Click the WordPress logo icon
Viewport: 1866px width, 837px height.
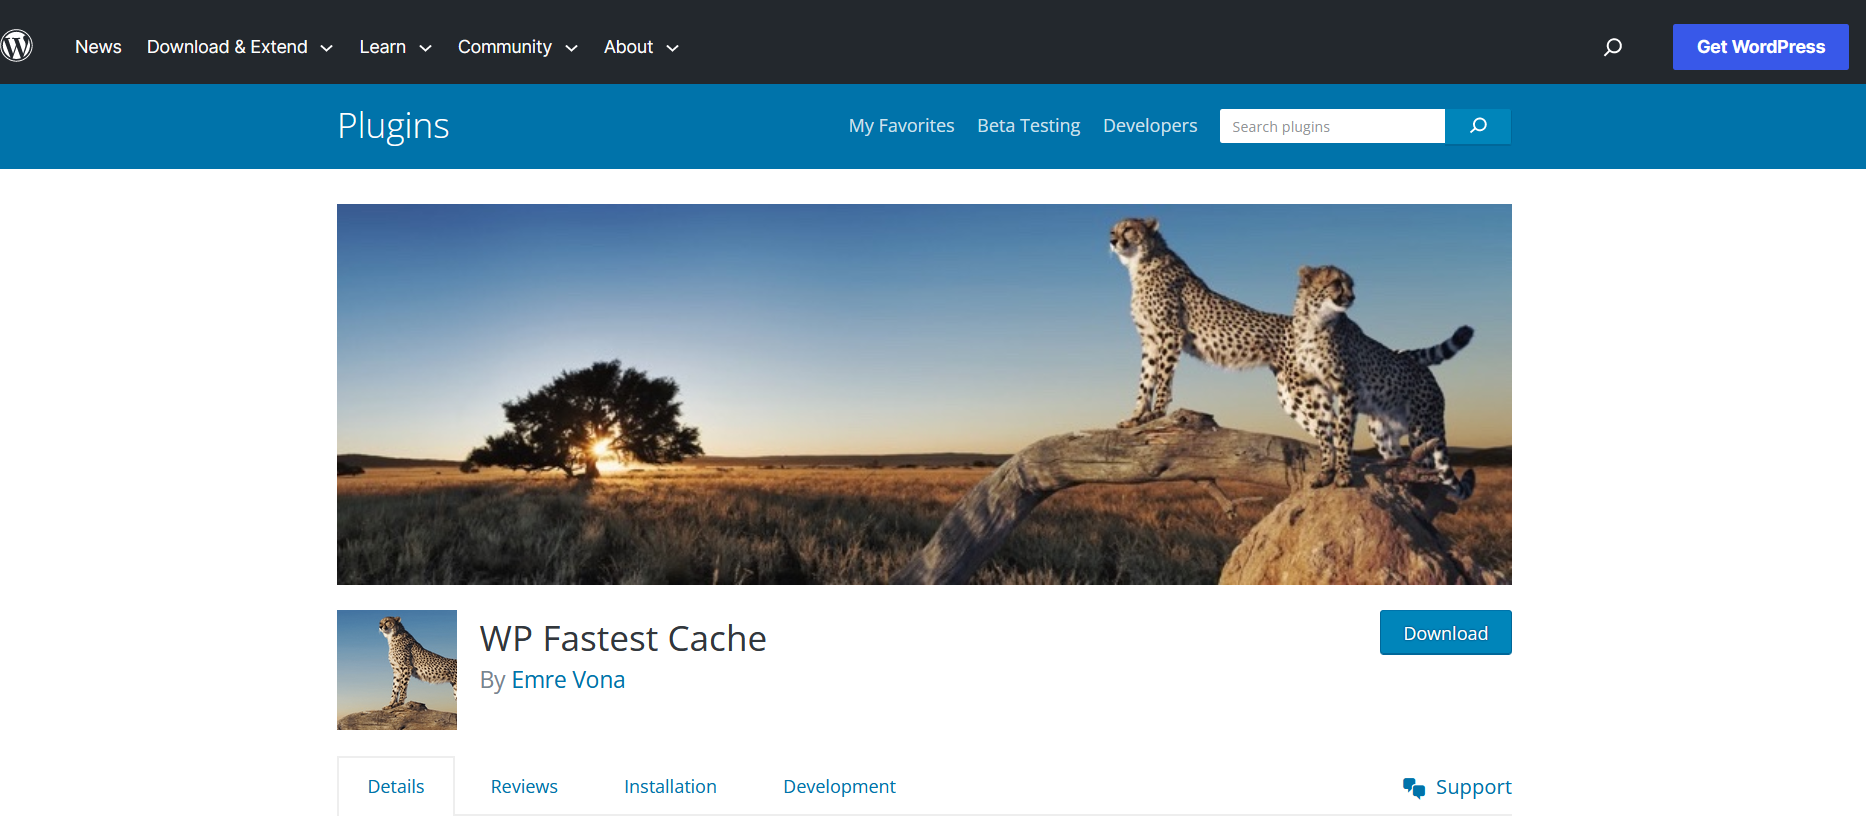16,46
